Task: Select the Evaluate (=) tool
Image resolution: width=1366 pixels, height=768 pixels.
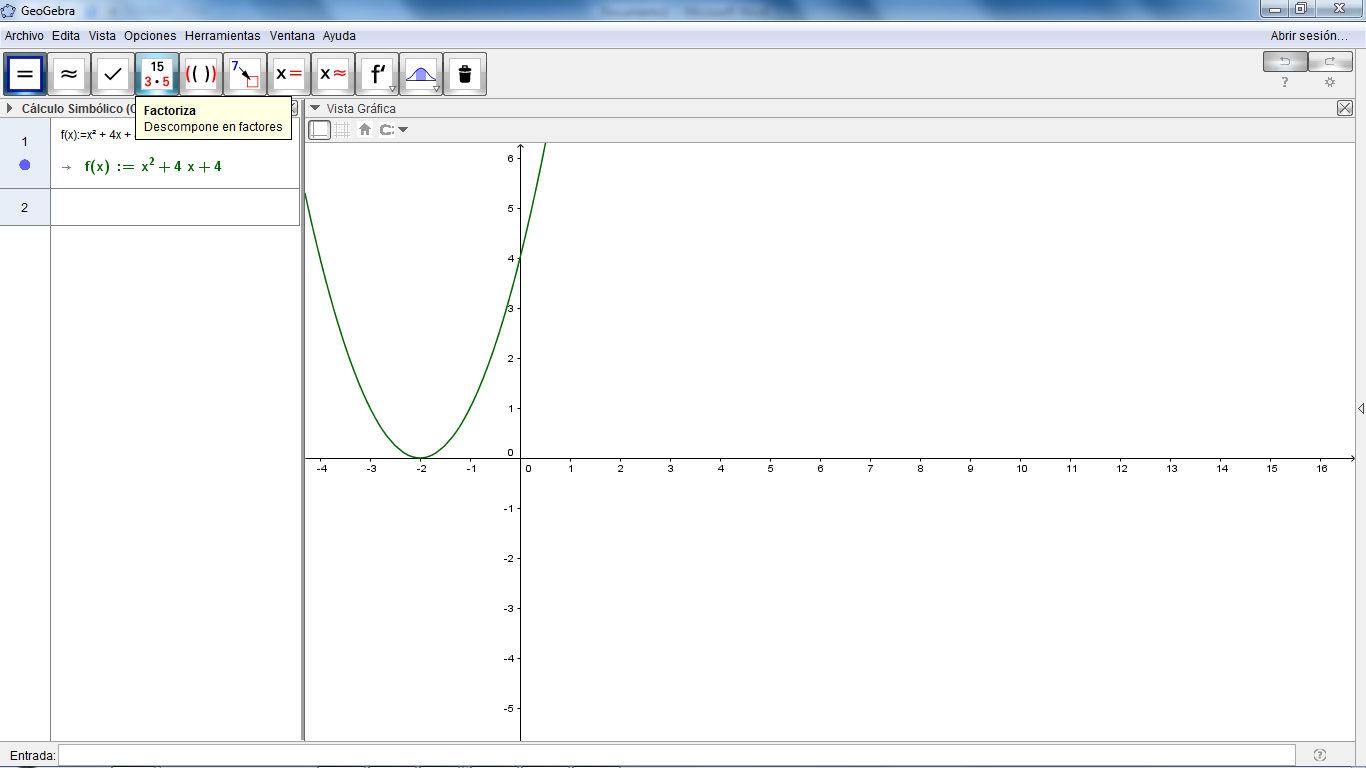Action: (24, 73)
